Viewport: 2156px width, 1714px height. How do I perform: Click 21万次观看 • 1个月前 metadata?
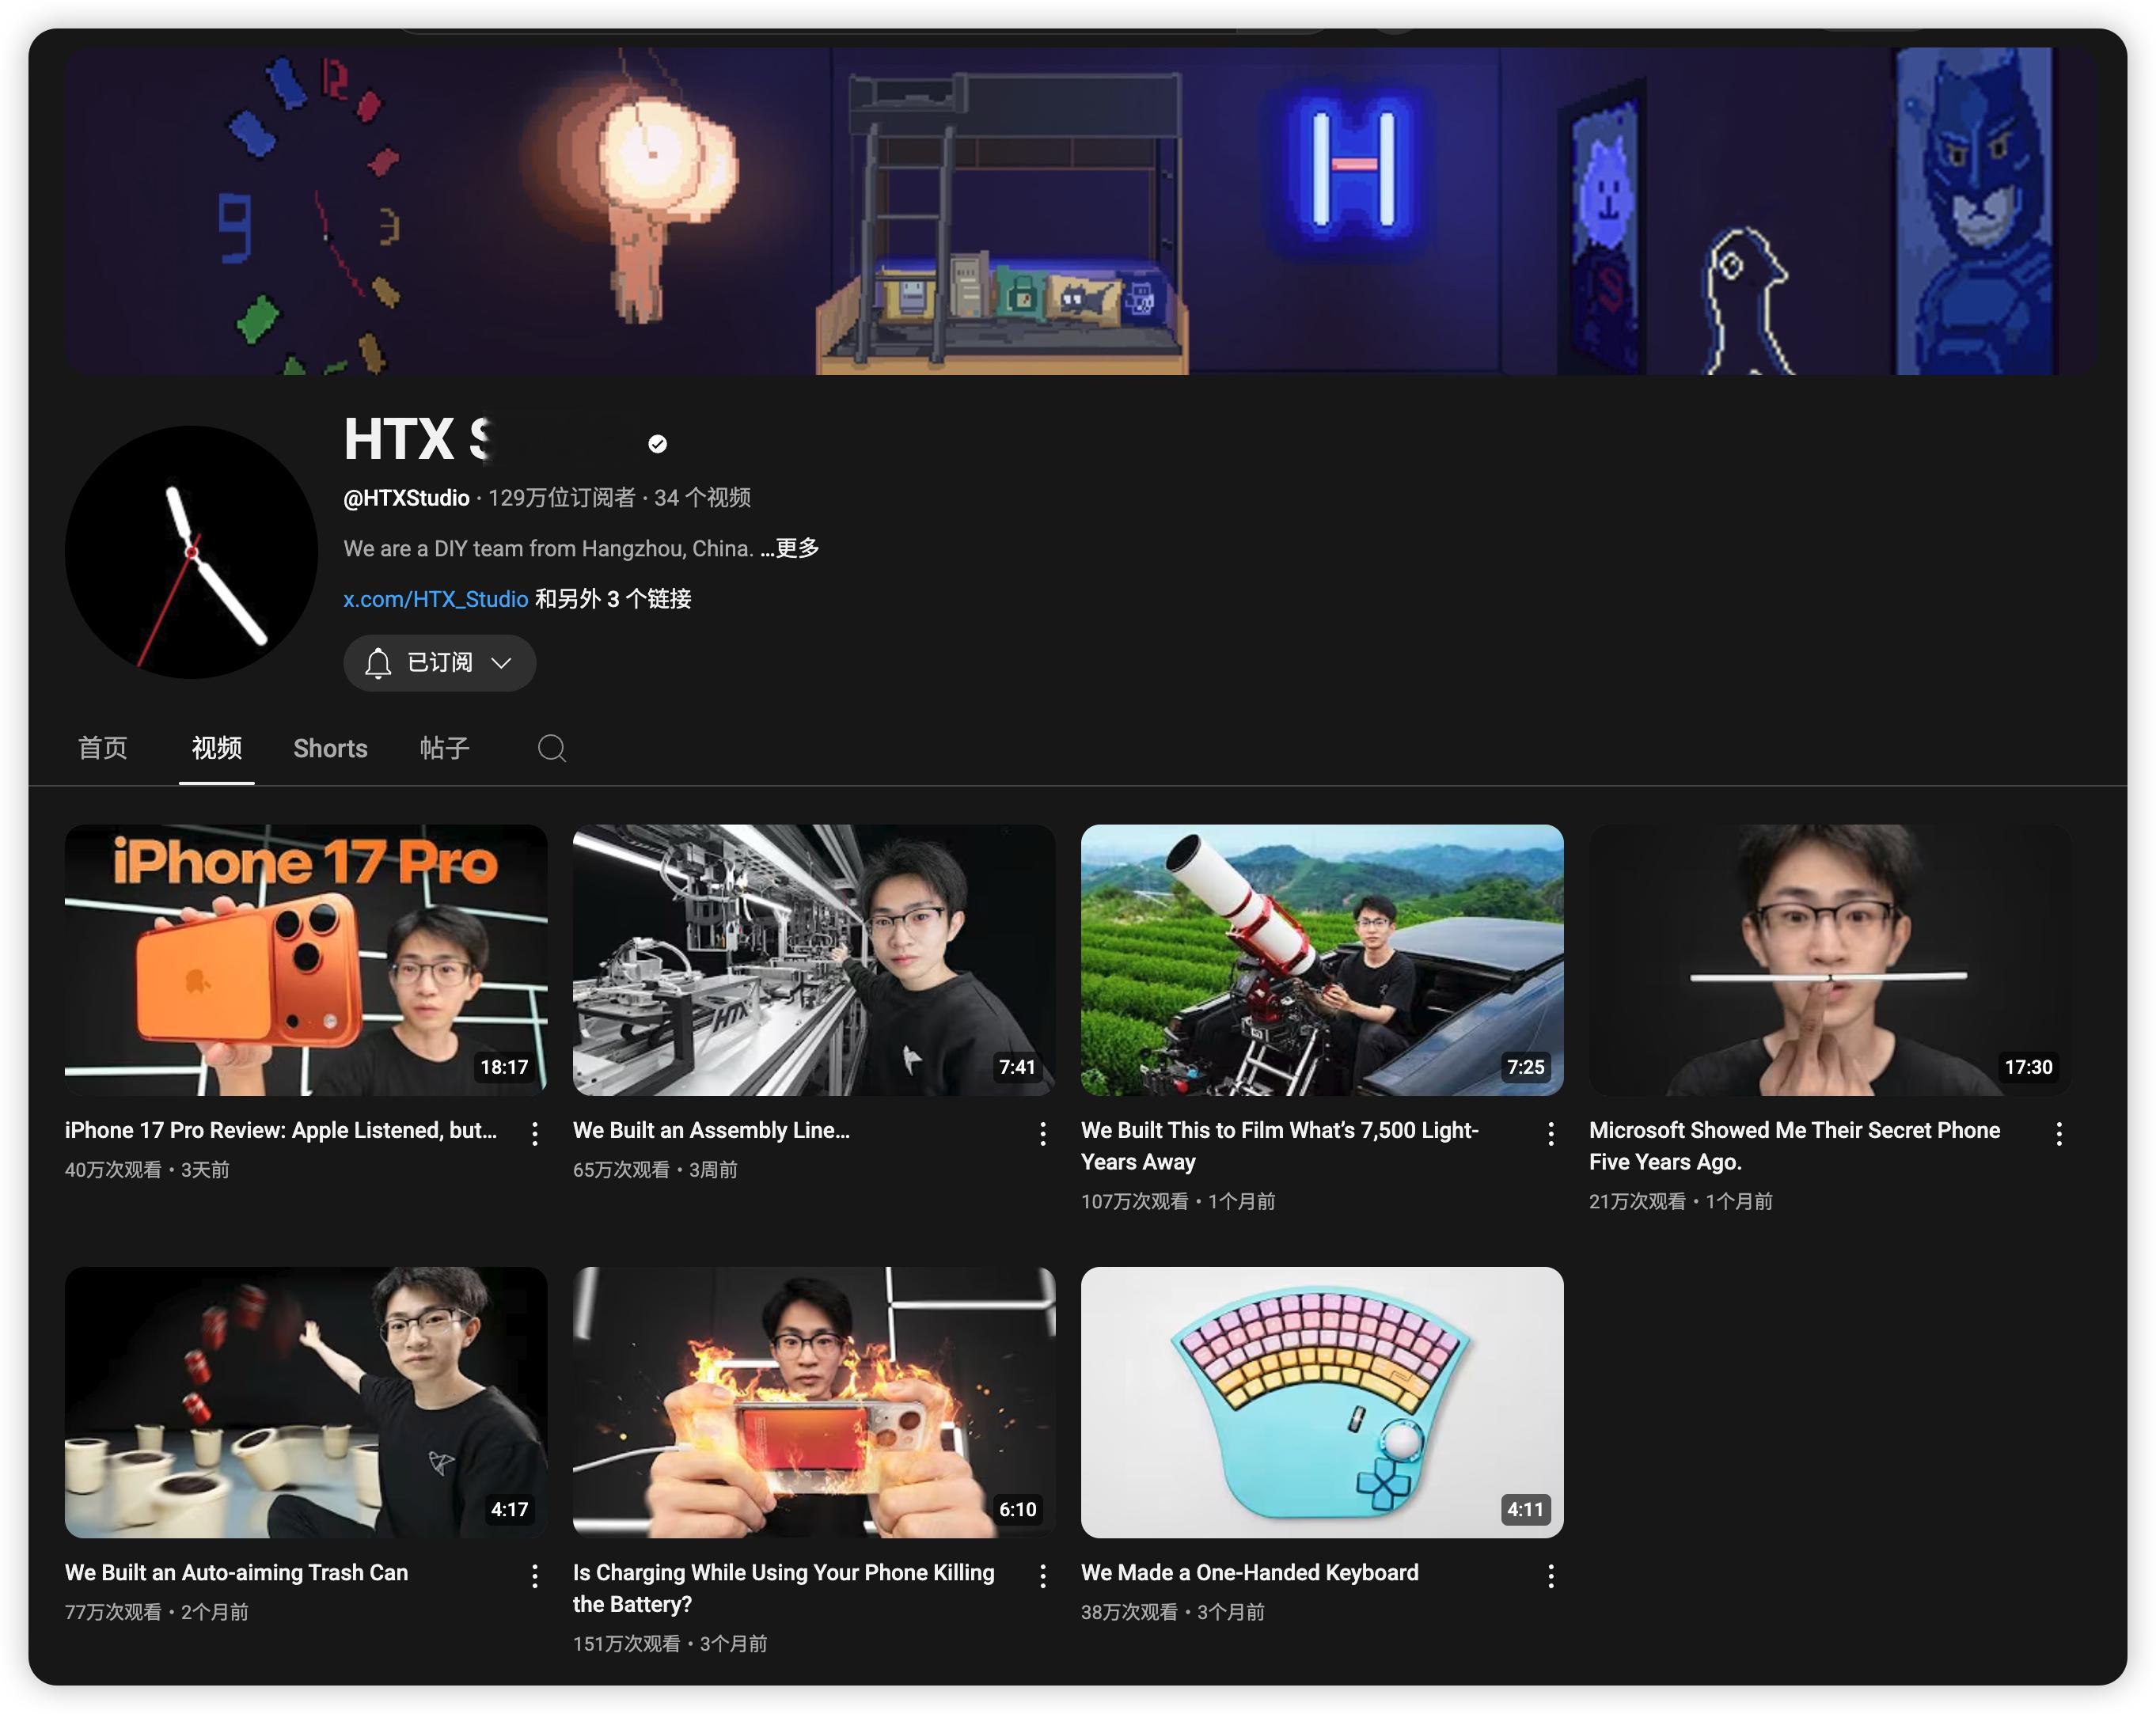point(1681,1201)
